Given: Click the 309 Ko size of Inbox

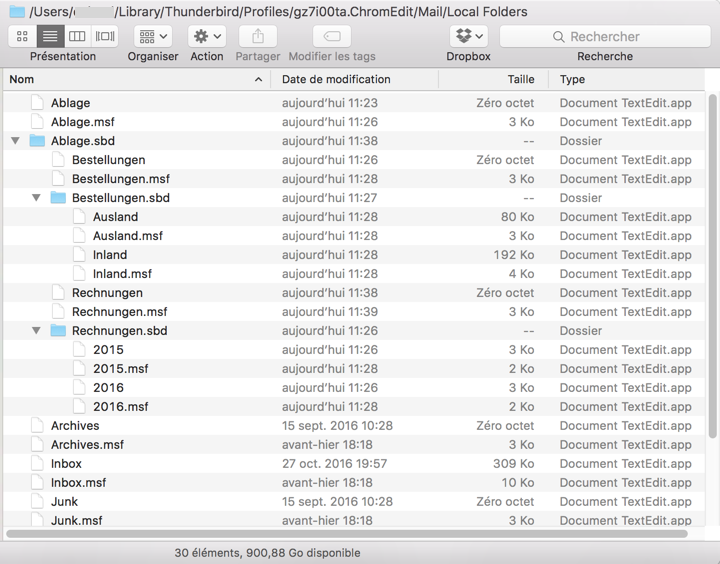Looking at the screenshot, I should (x=513, y=463).
